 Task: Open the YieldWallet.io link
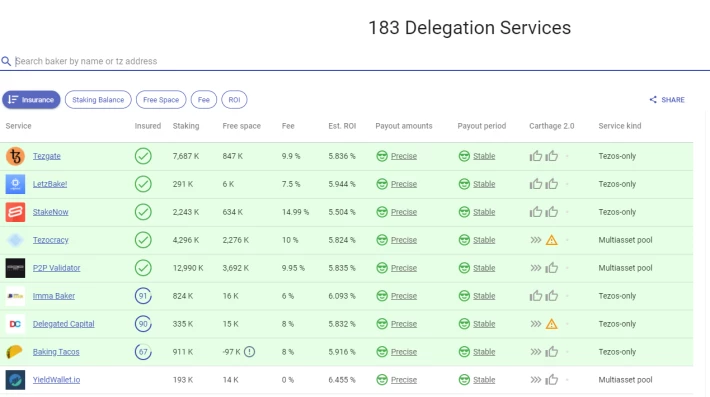point(56,380)
